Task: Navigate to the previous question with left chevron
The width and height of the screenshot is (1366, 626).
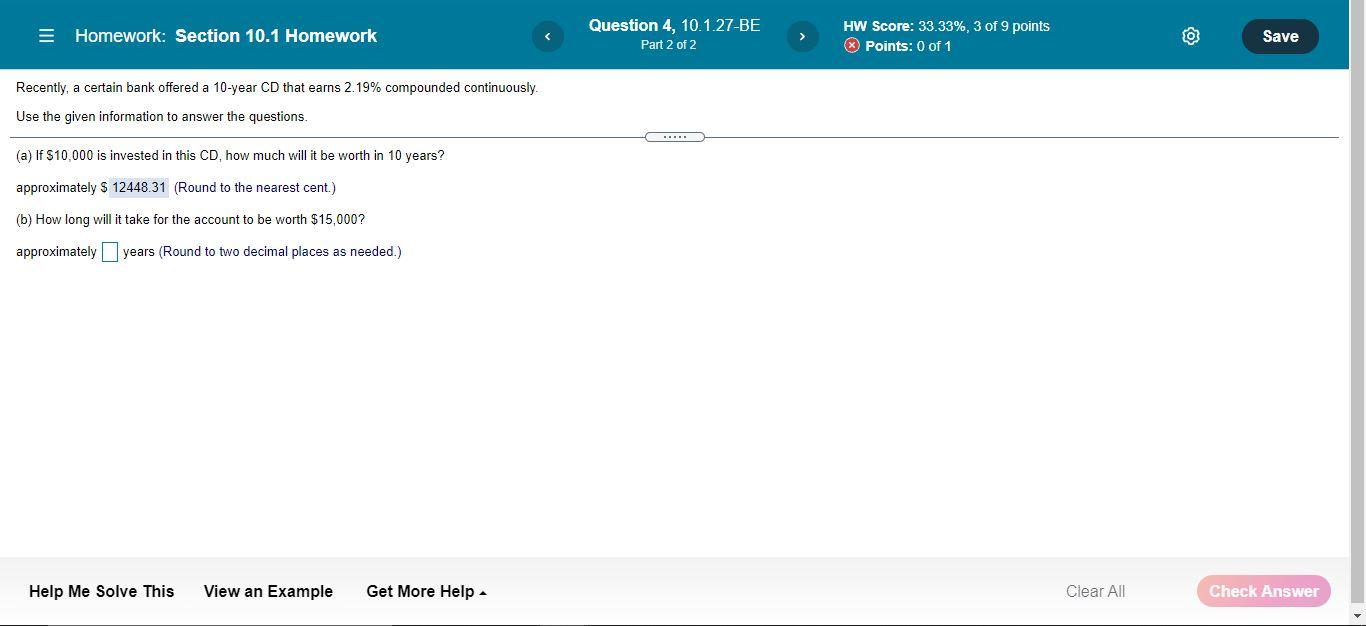Action: 547,36
